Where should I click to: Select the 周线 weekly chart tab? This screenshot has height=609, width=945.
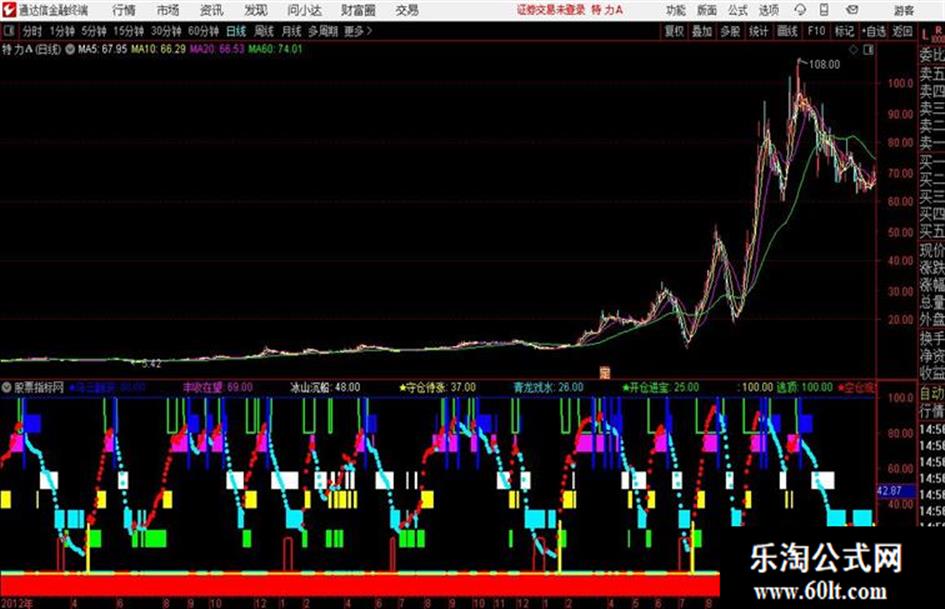coord(264,31)
